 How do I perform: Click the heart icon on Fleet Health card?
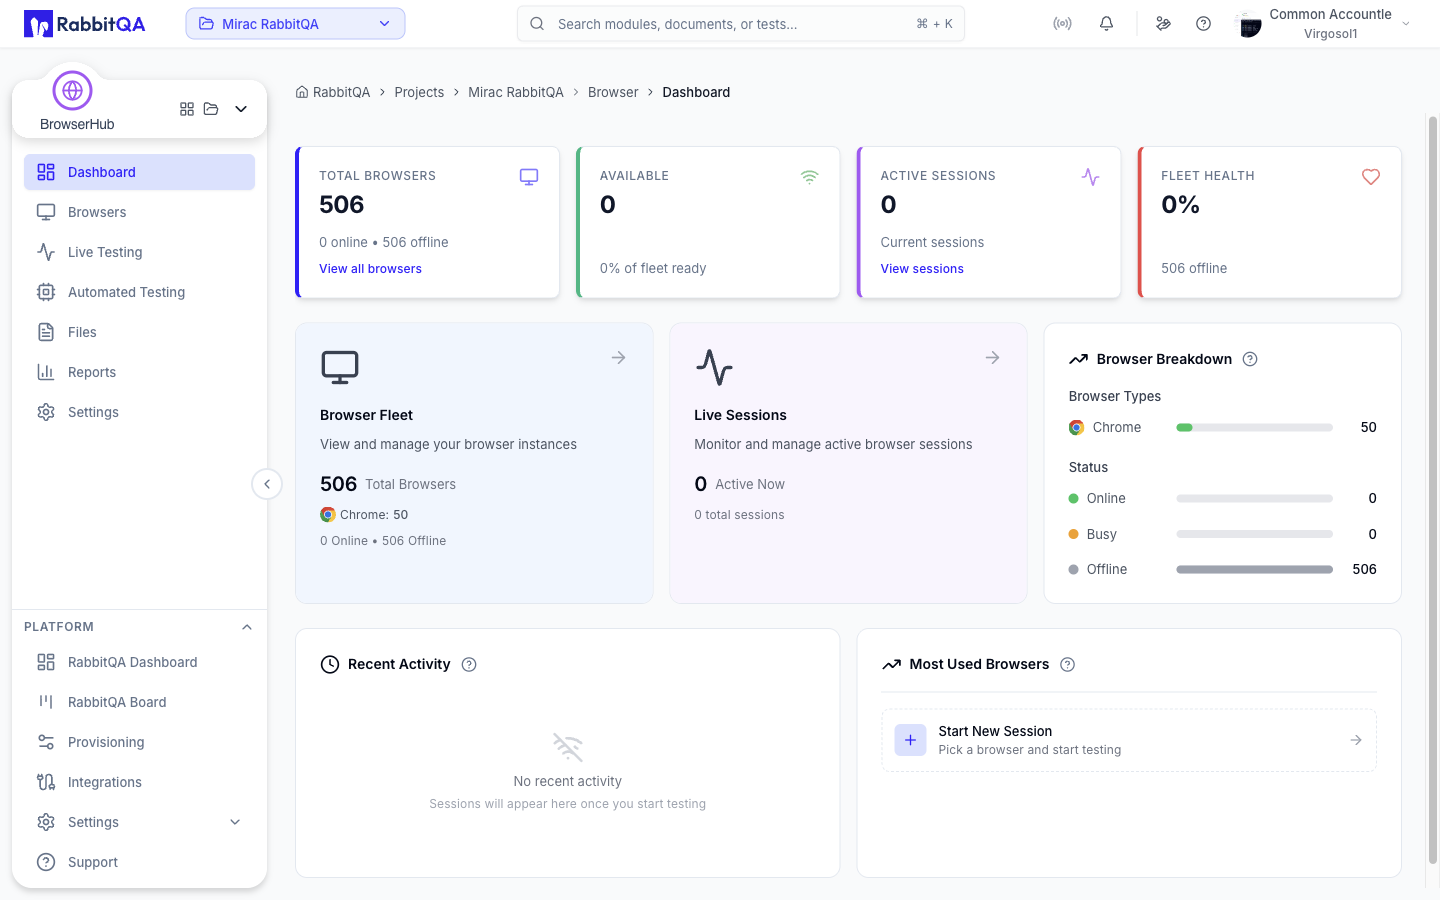click(1371, 177)
